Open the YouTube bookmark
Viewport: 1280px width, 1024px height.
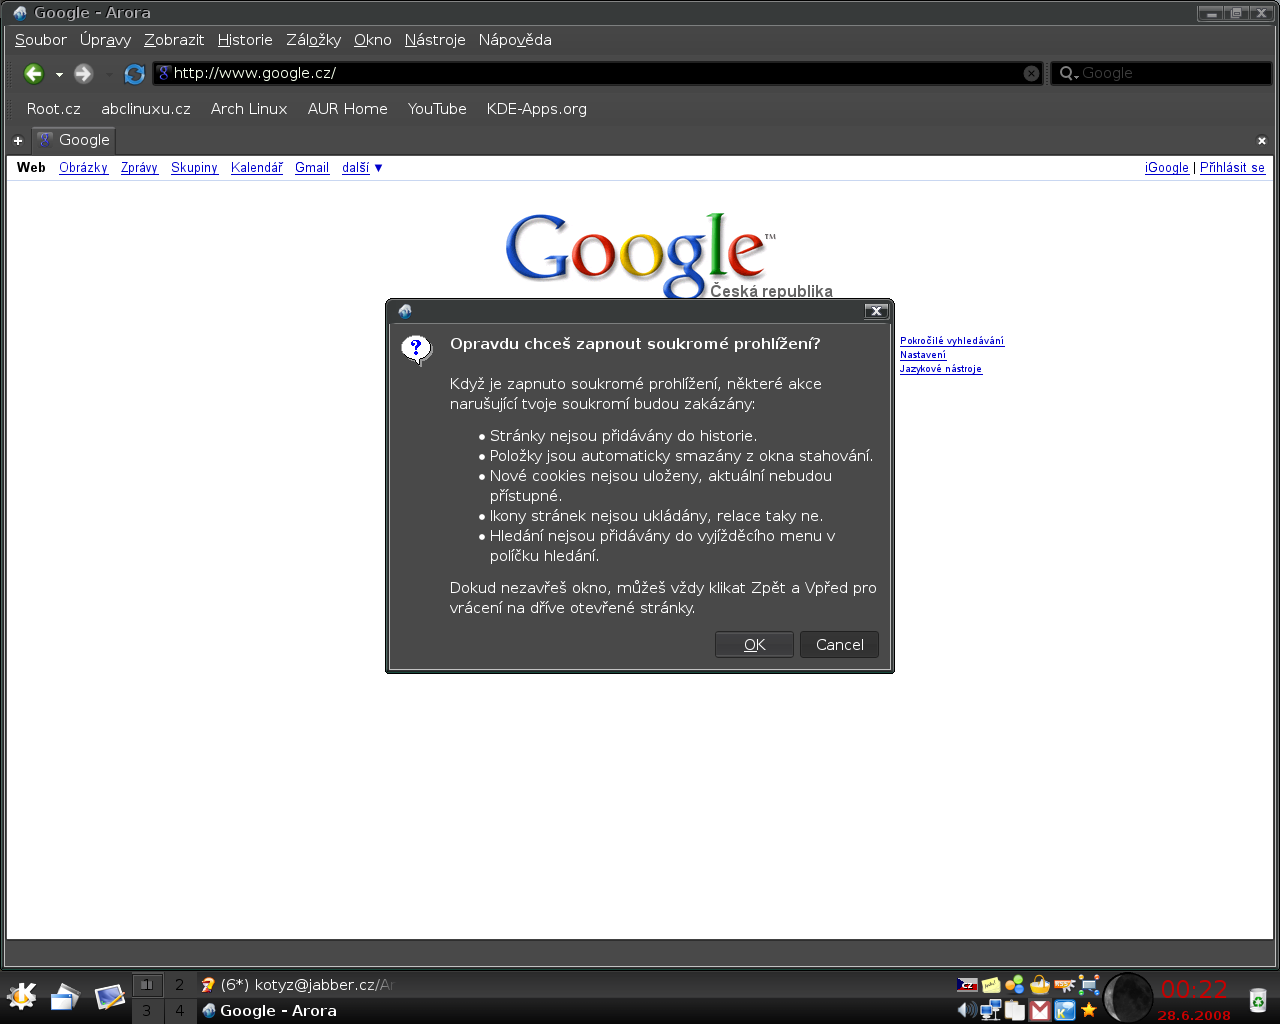[437, 109]
